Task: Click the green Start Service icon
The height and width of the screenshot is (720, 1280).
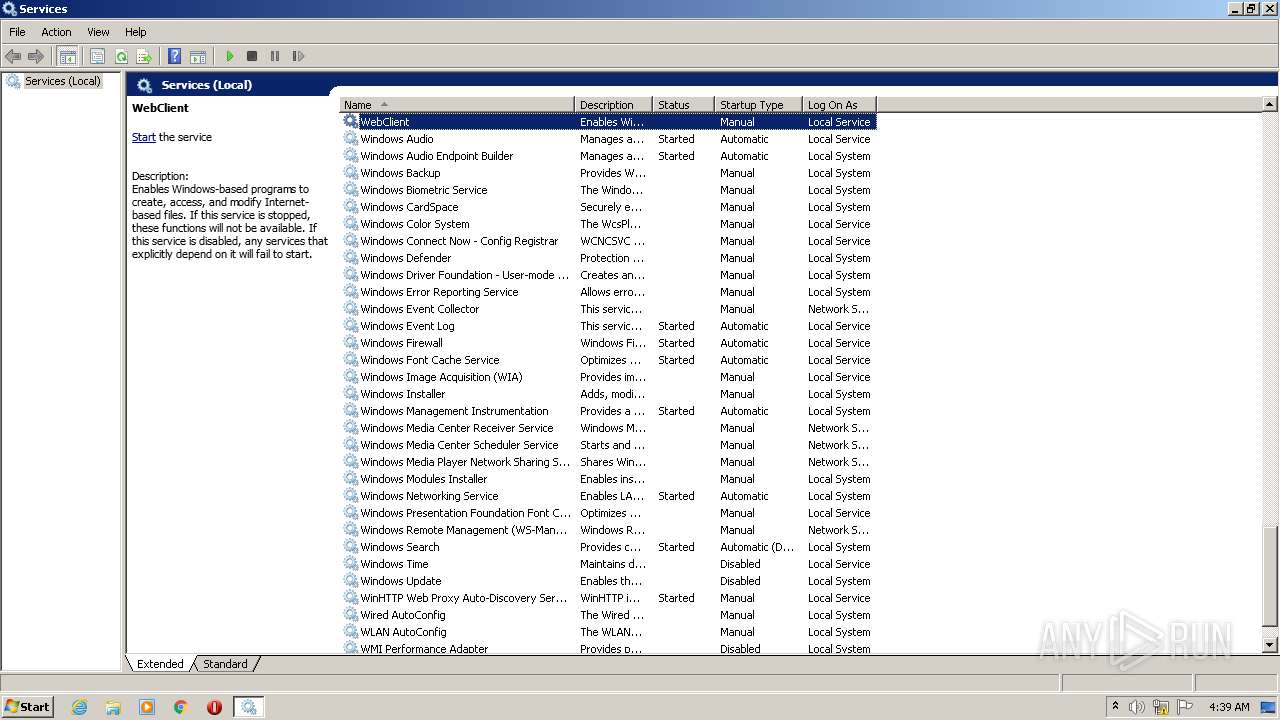Action: [230, 56]
